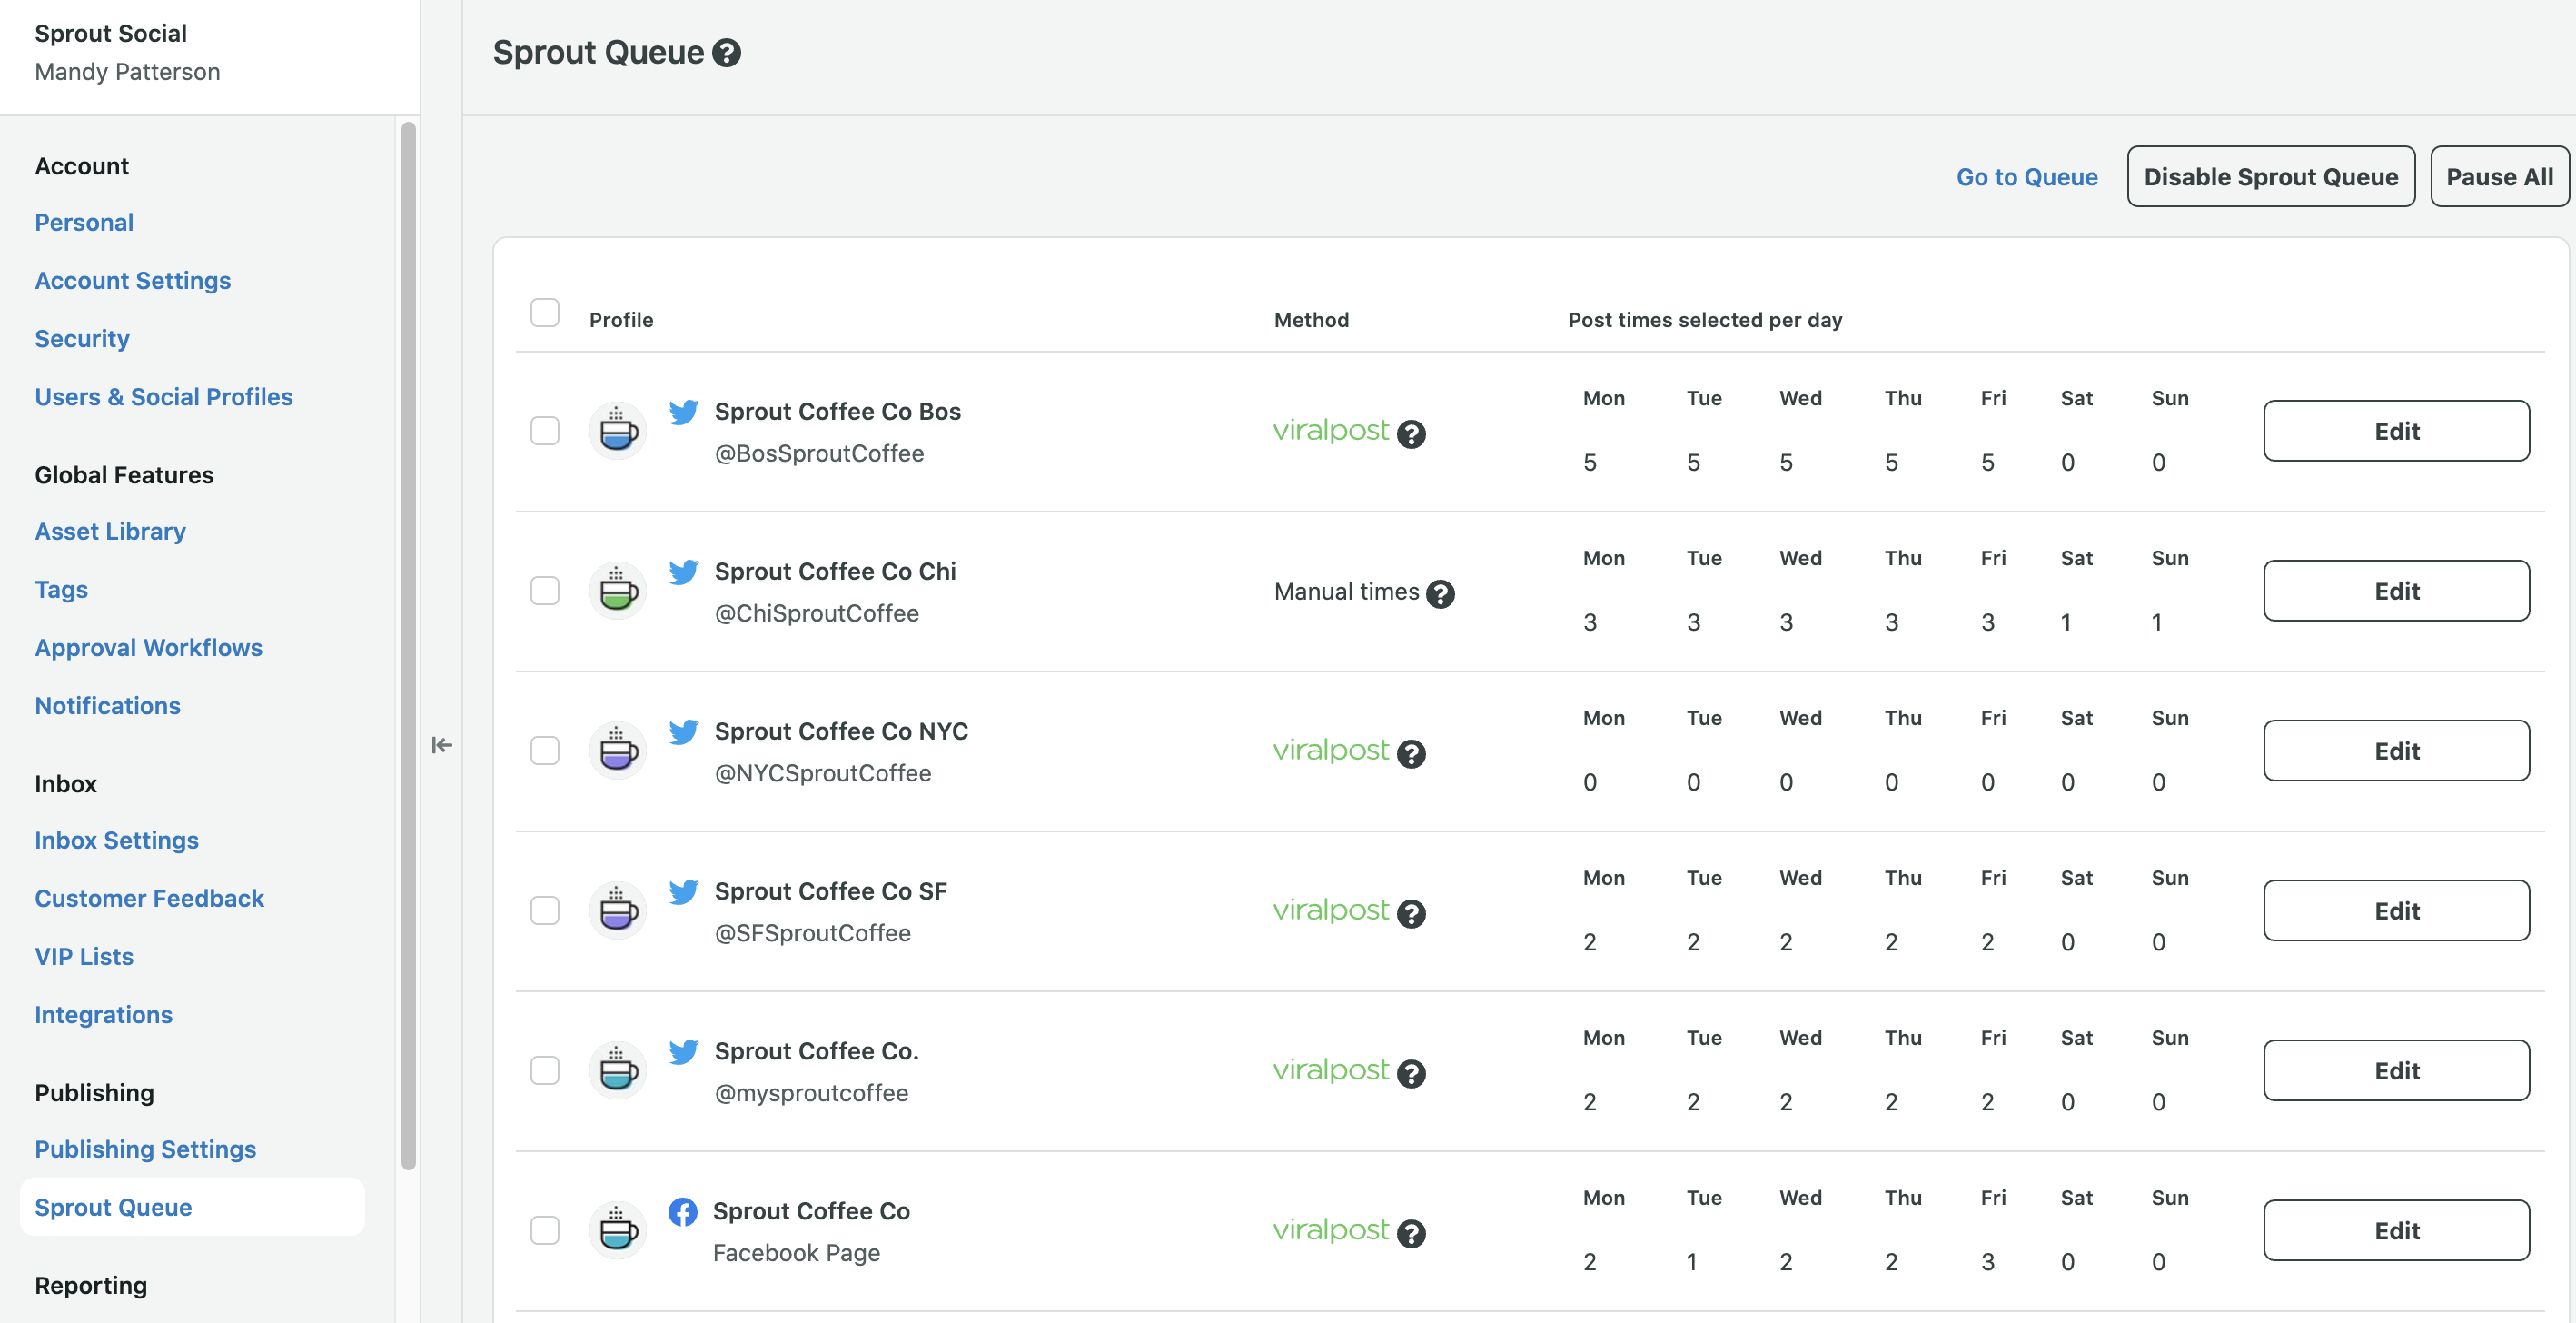Click the help icon beside Sprout Queue title
Viewport: 2576px width, 1323px height.
click(727, 53)
